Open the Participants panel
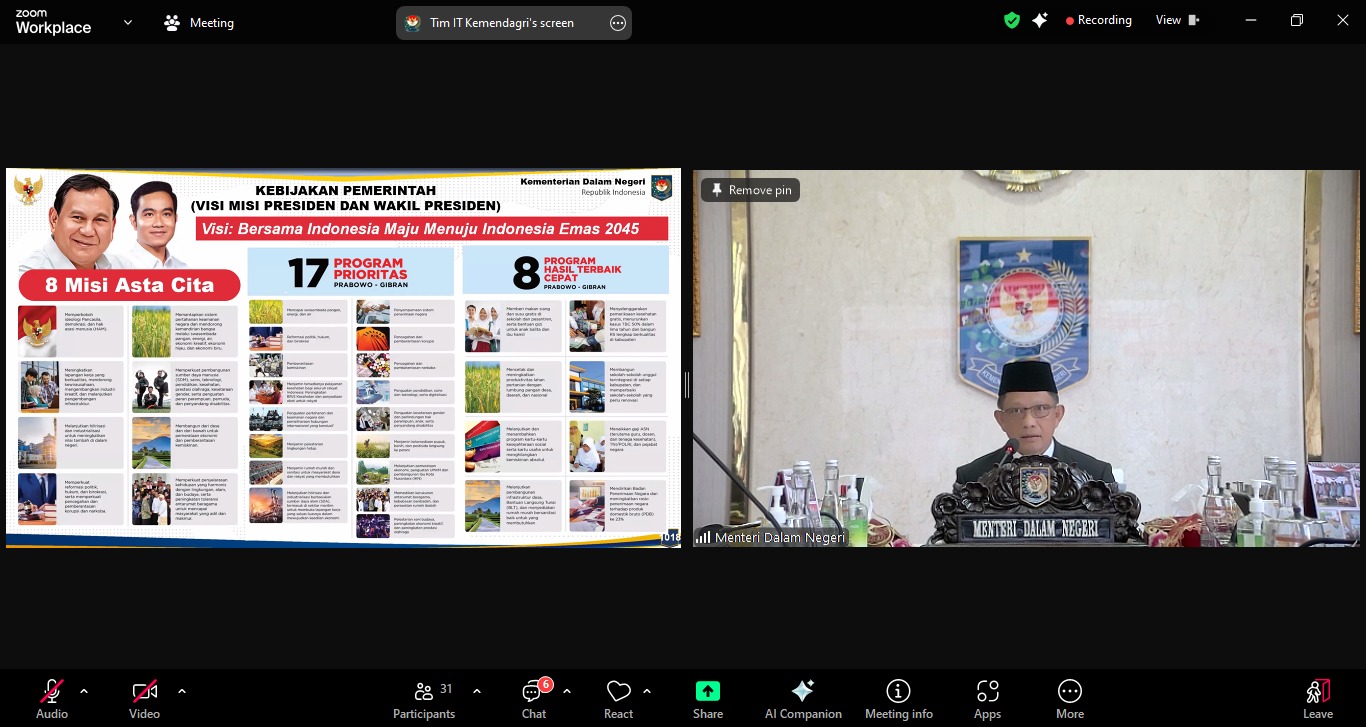Image resolution: width=1366 pixels, height=727 pixels. pyautogui.click(x=424, y=699)
